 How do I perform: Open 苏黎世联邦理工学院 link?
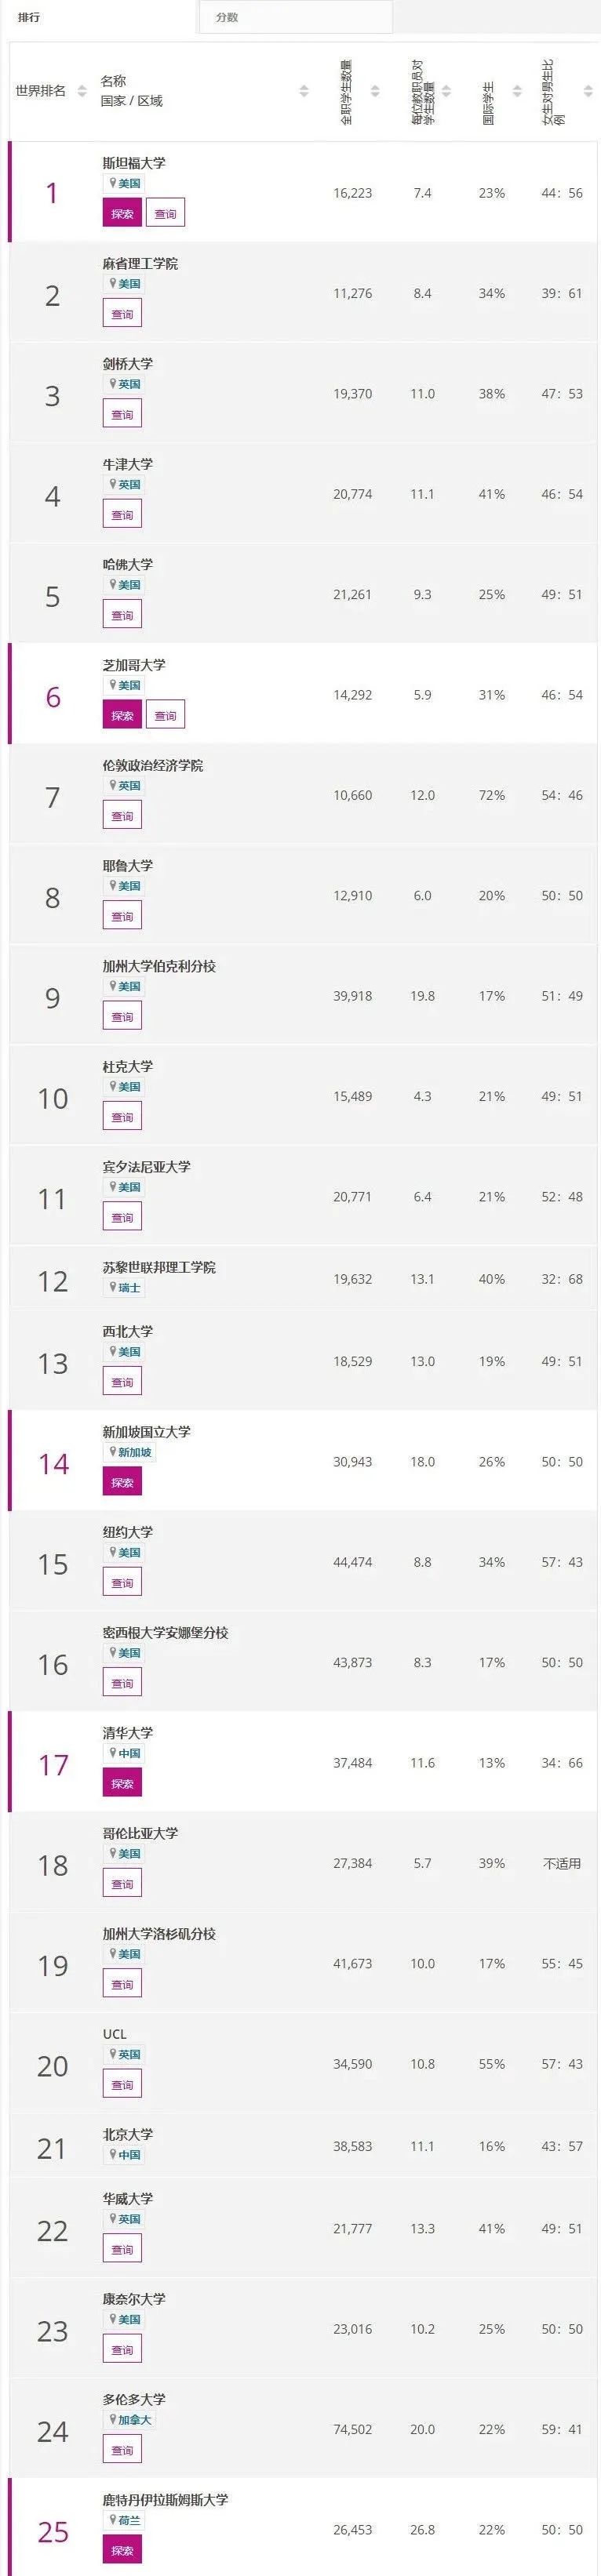point(159,1267)
